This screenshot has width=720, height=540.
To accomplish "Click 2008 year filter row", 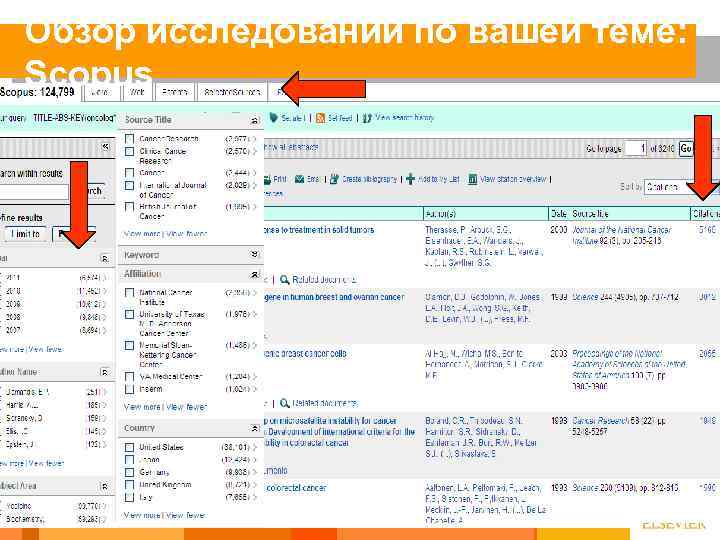I will (53, 317).
